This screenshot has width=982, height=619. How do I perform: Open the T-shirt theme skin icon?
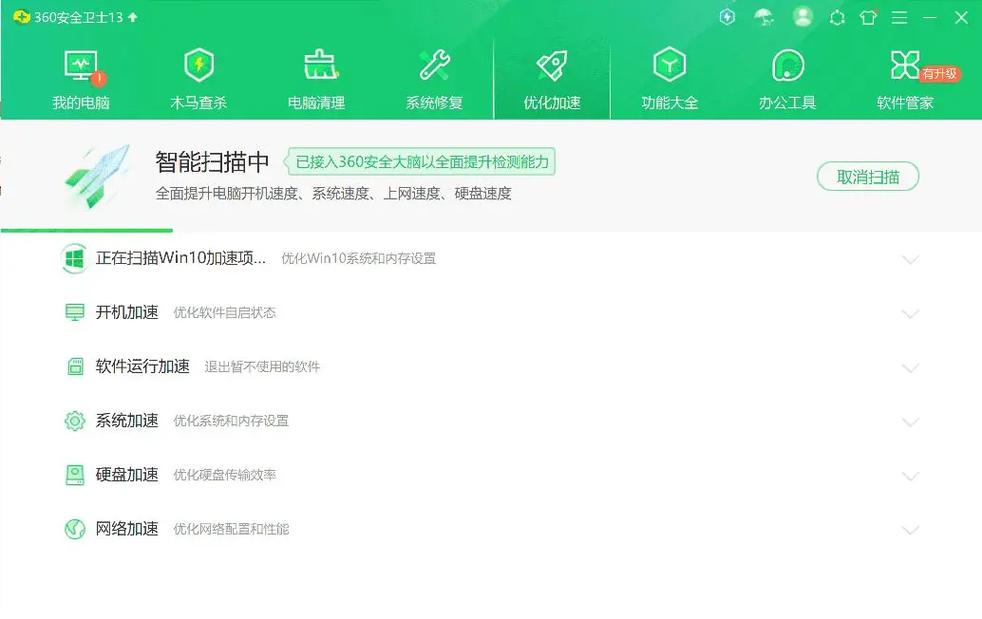(868, 17)
